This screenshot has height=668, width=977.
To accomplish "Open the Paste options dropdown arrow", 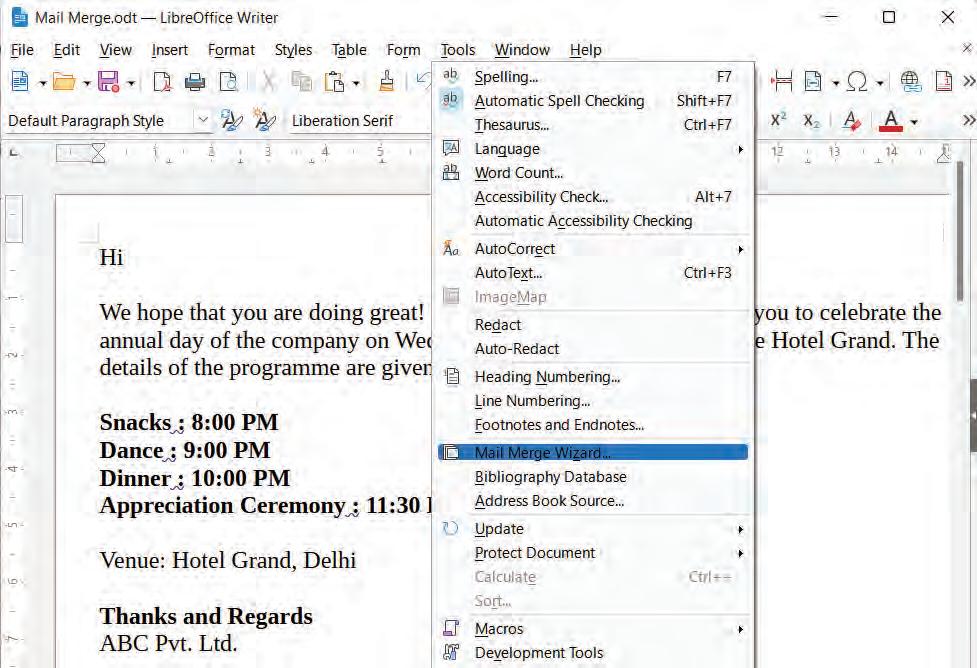I will coord(356,83).
